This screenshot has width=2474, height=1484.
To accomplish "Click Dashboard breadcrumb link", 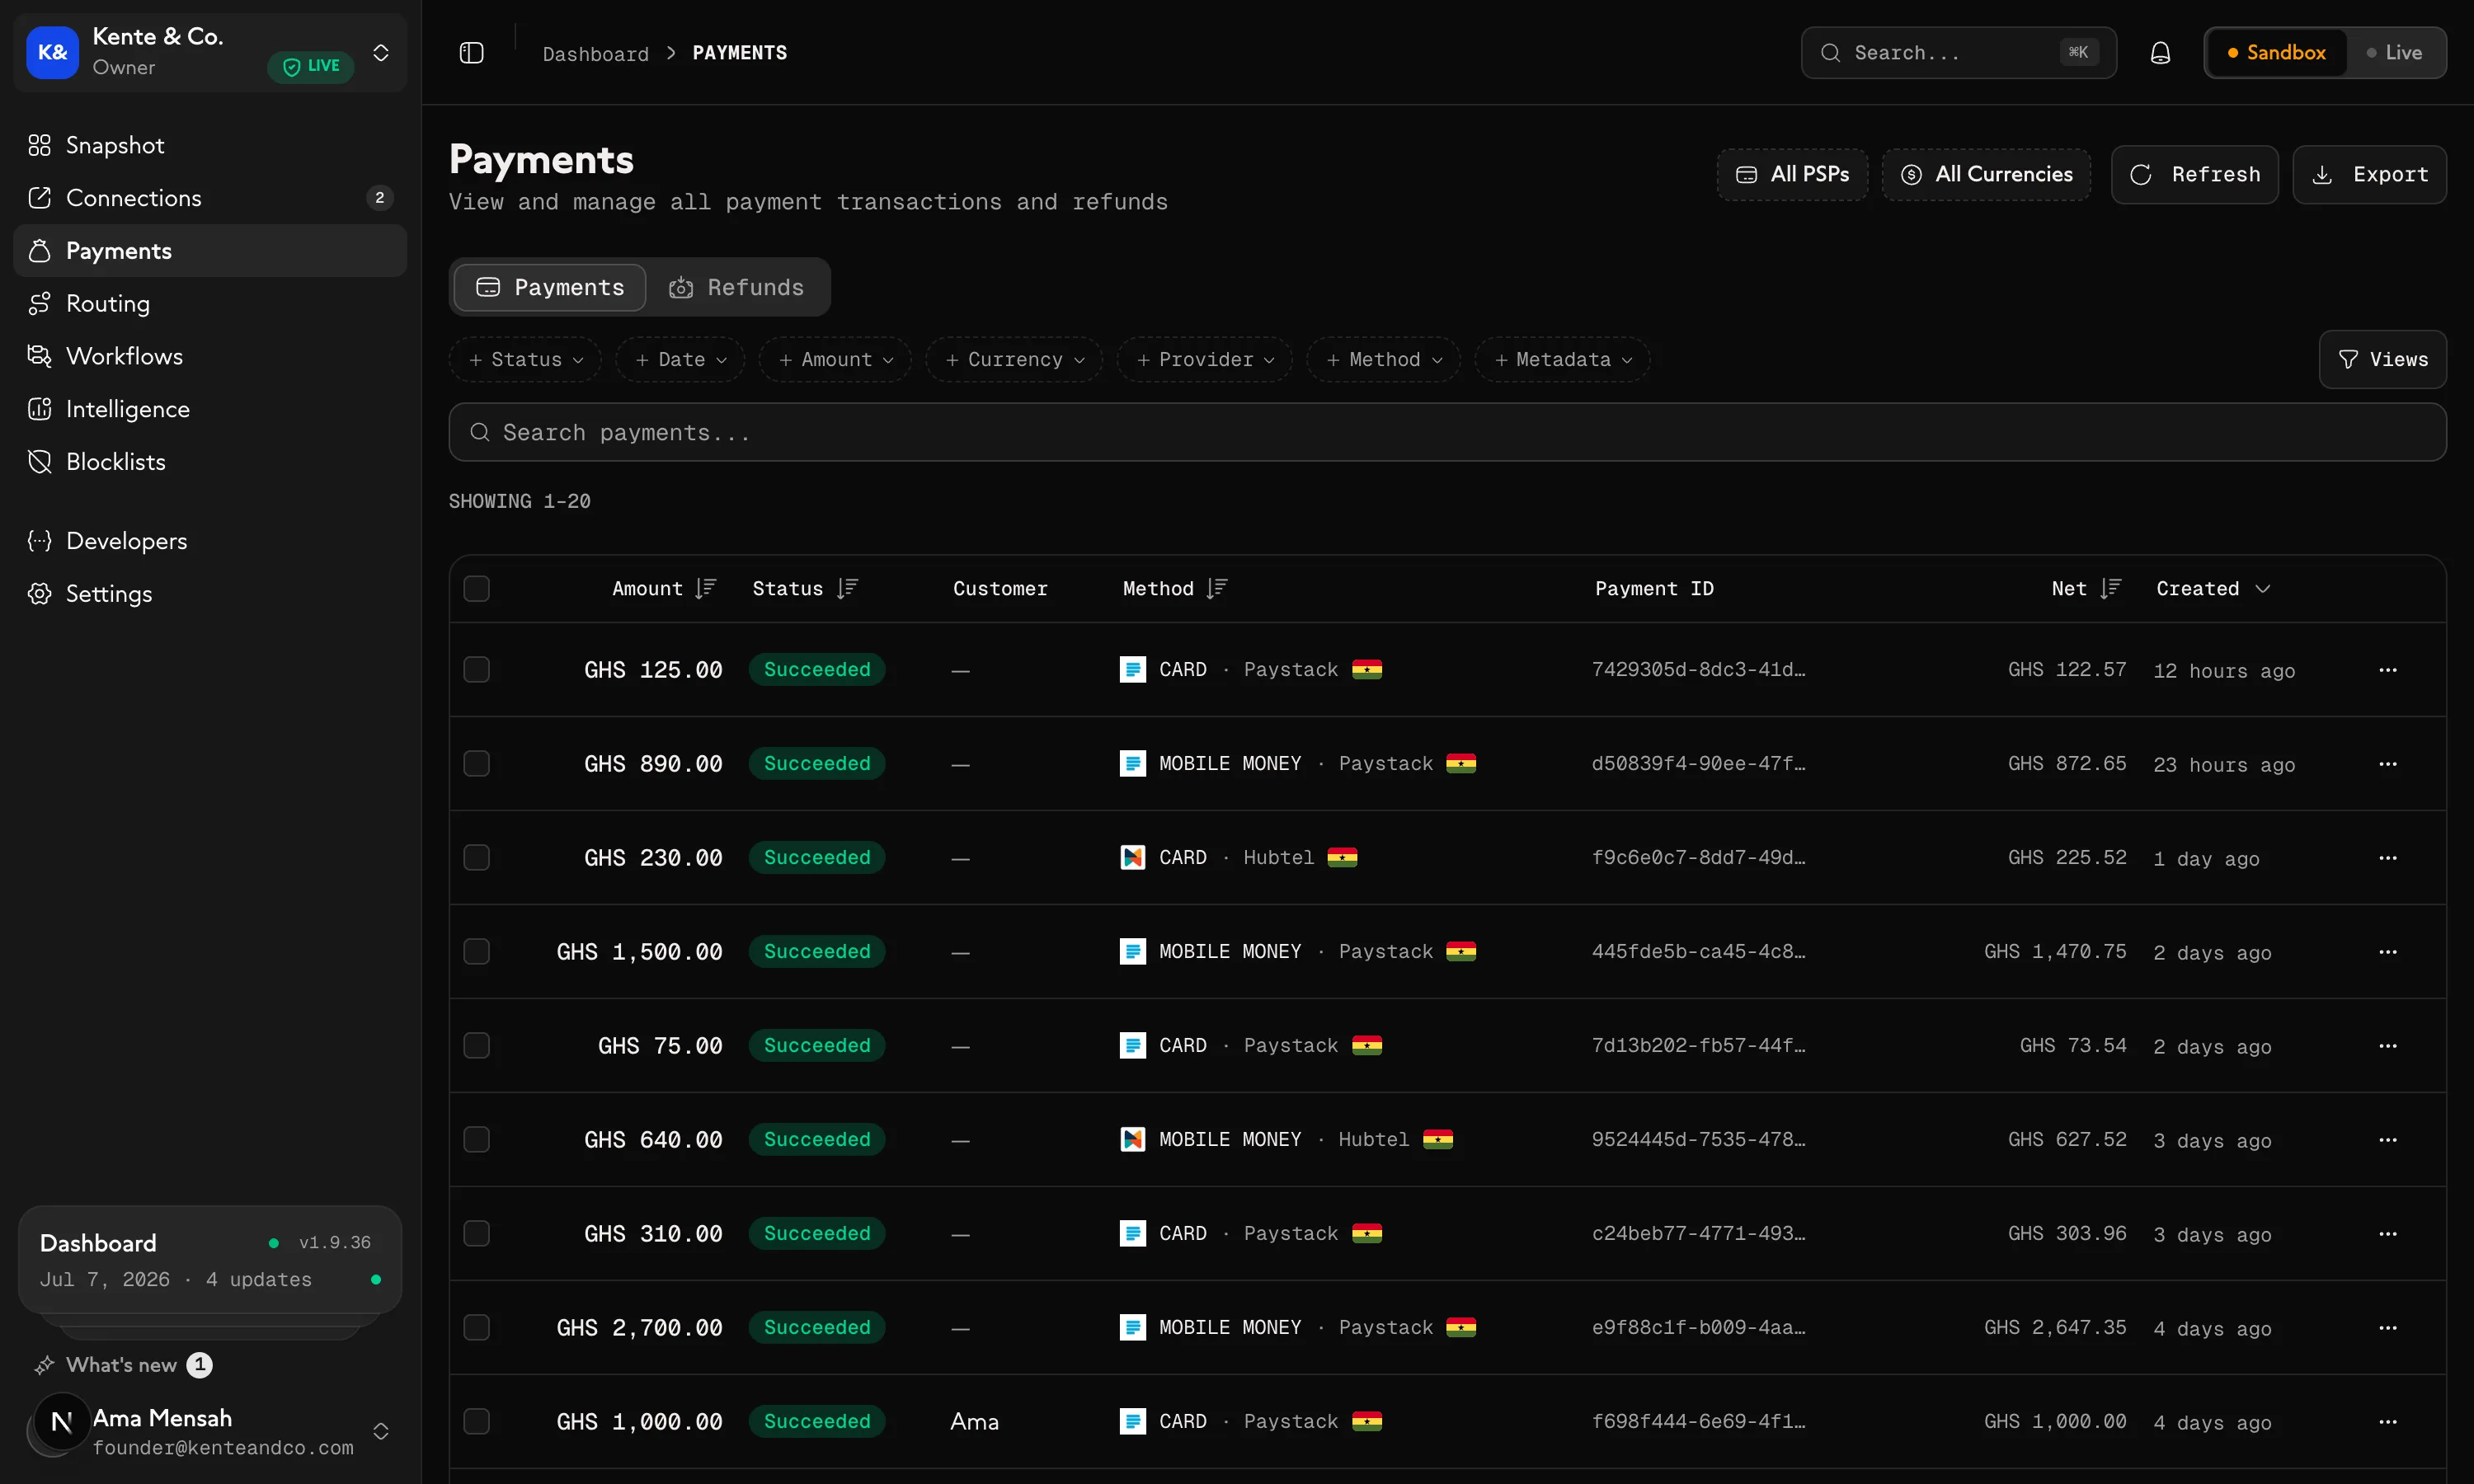I will (x=596, y=54).
